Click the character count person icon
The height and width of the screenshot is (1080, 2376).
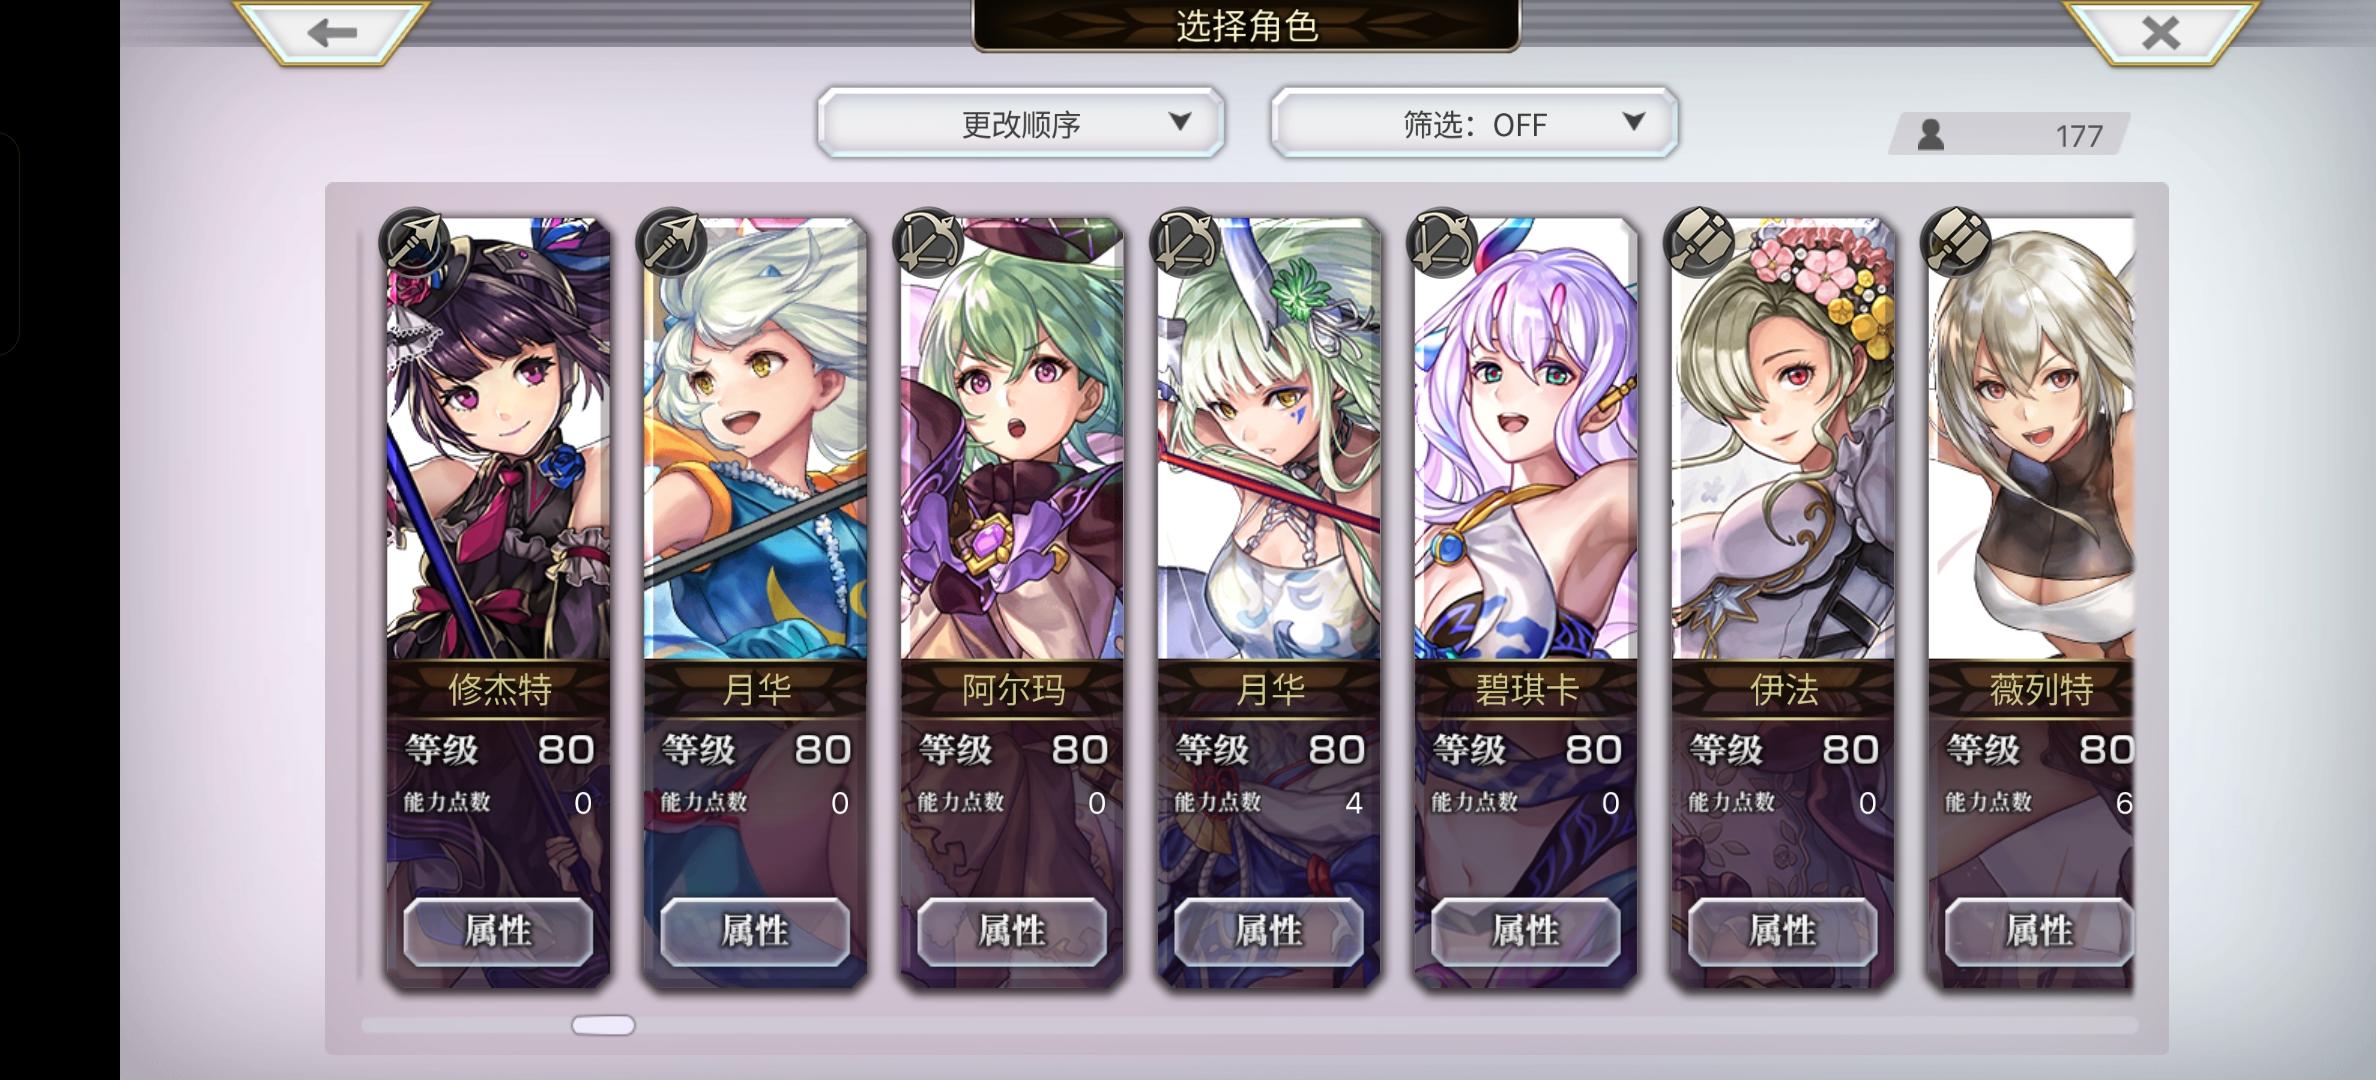[x=1930, y=134]
